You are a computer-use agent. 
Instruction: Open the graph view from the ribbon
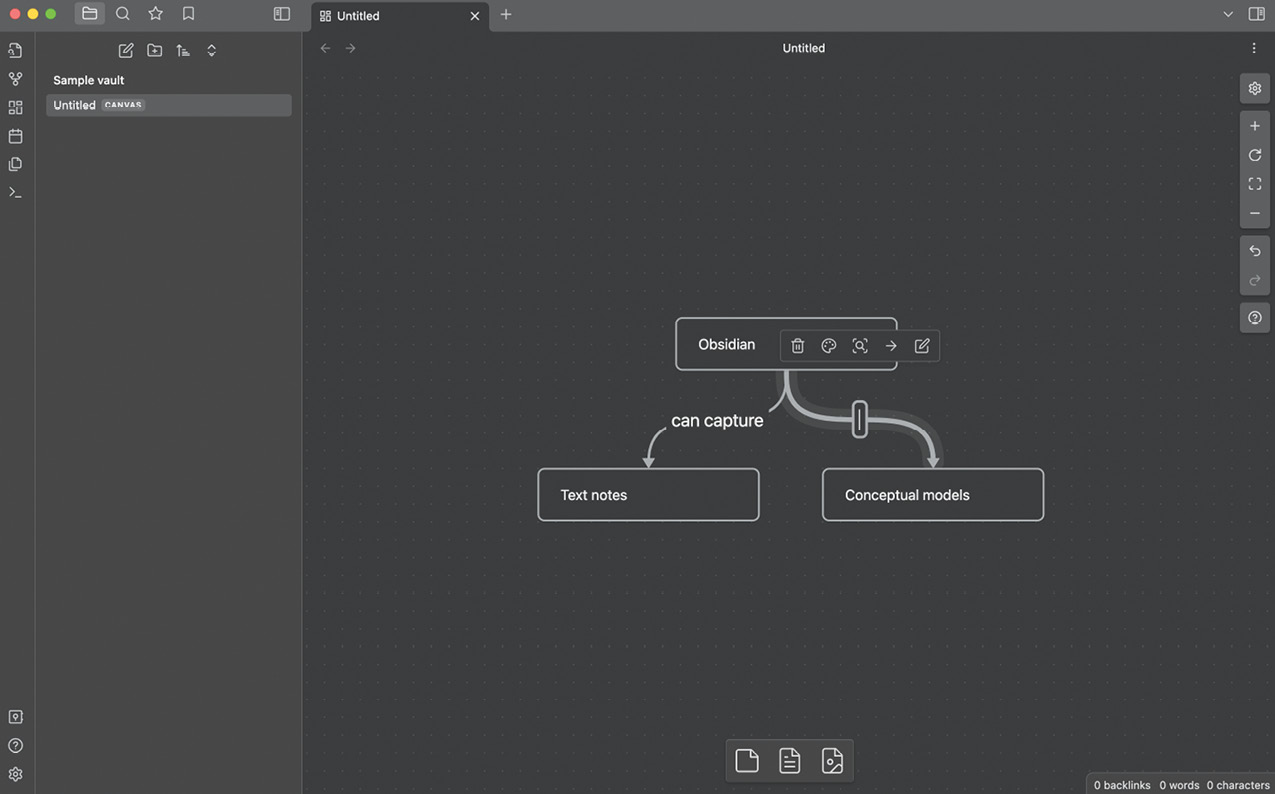pyautogui.click(x=15, y=79)
